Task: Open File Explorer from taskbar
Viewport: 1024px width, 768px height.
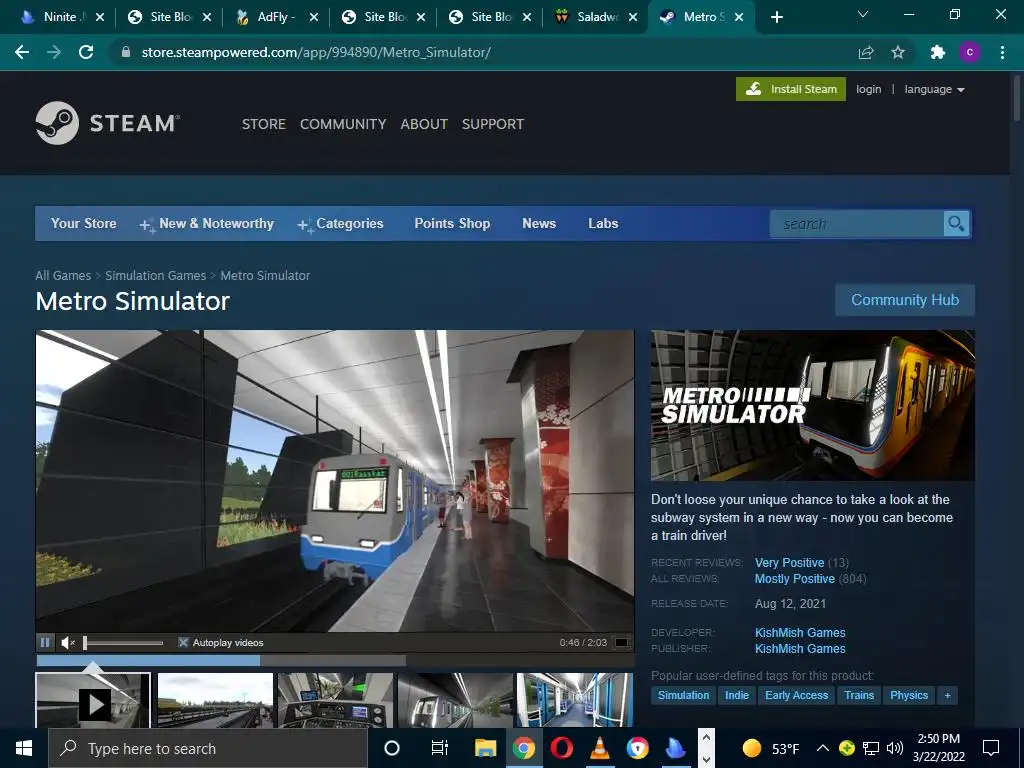Action: (485, 748)
